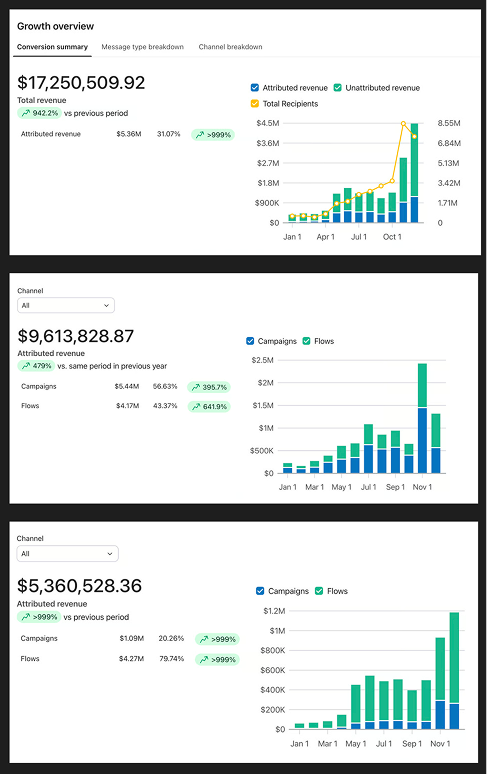Toggle the Unattributed revenue checkbox

coord(337,88)
